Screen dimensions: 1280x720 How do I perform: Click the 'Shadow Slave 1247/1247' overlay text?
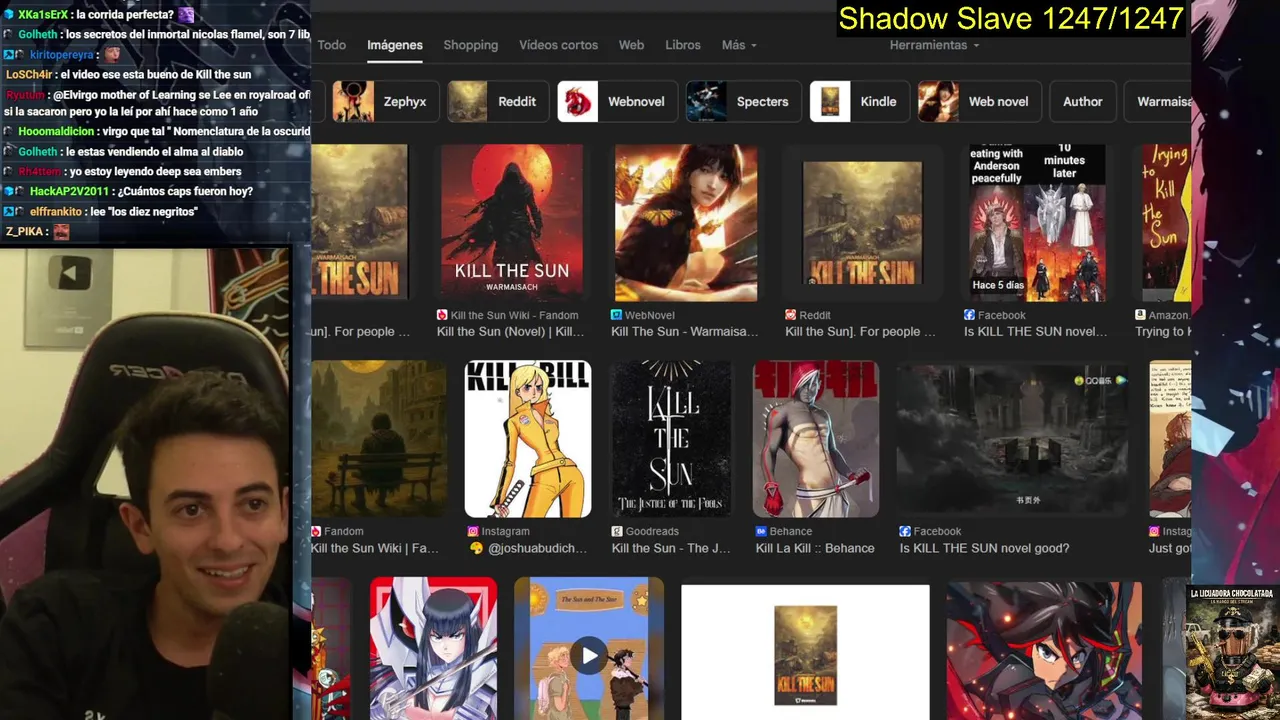pyautogui.click(x=1011, y=18)
